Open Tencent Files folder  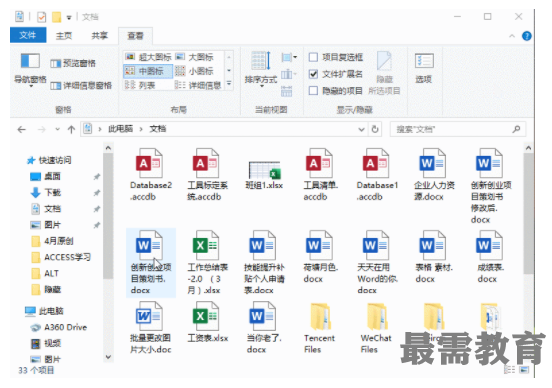coord(320,328)
